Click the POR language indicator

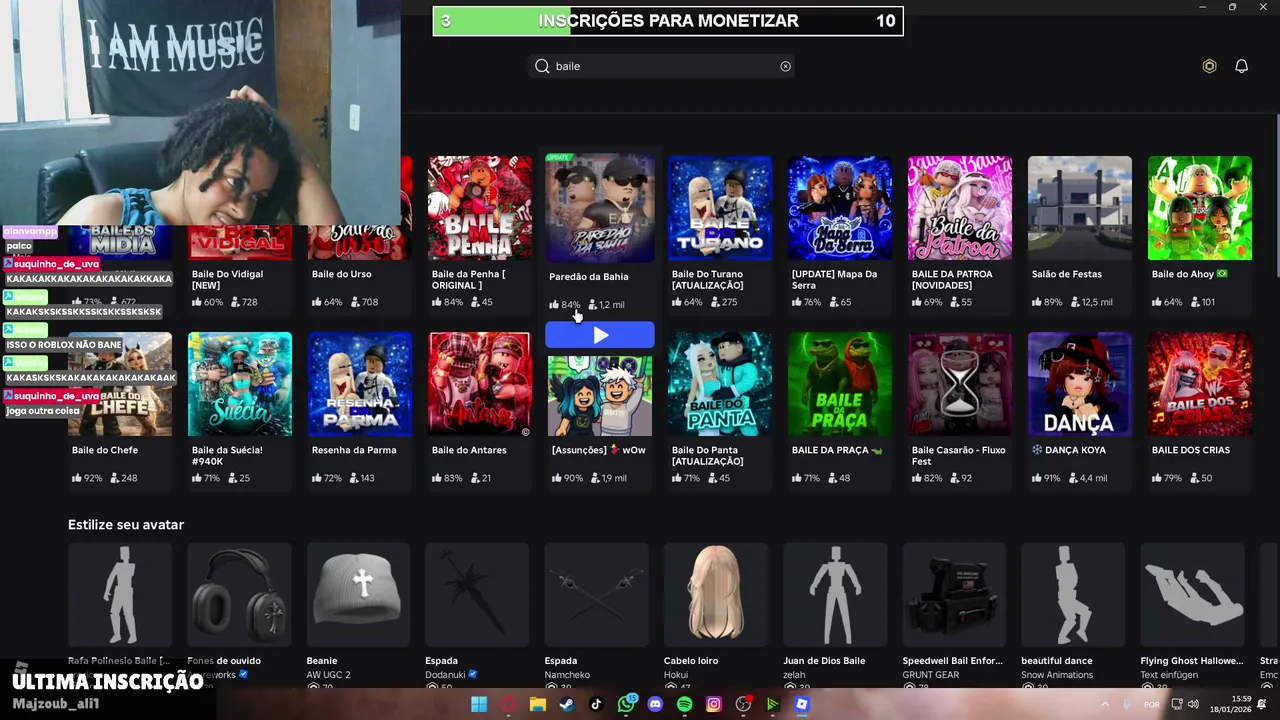[x=1152, y=704]
